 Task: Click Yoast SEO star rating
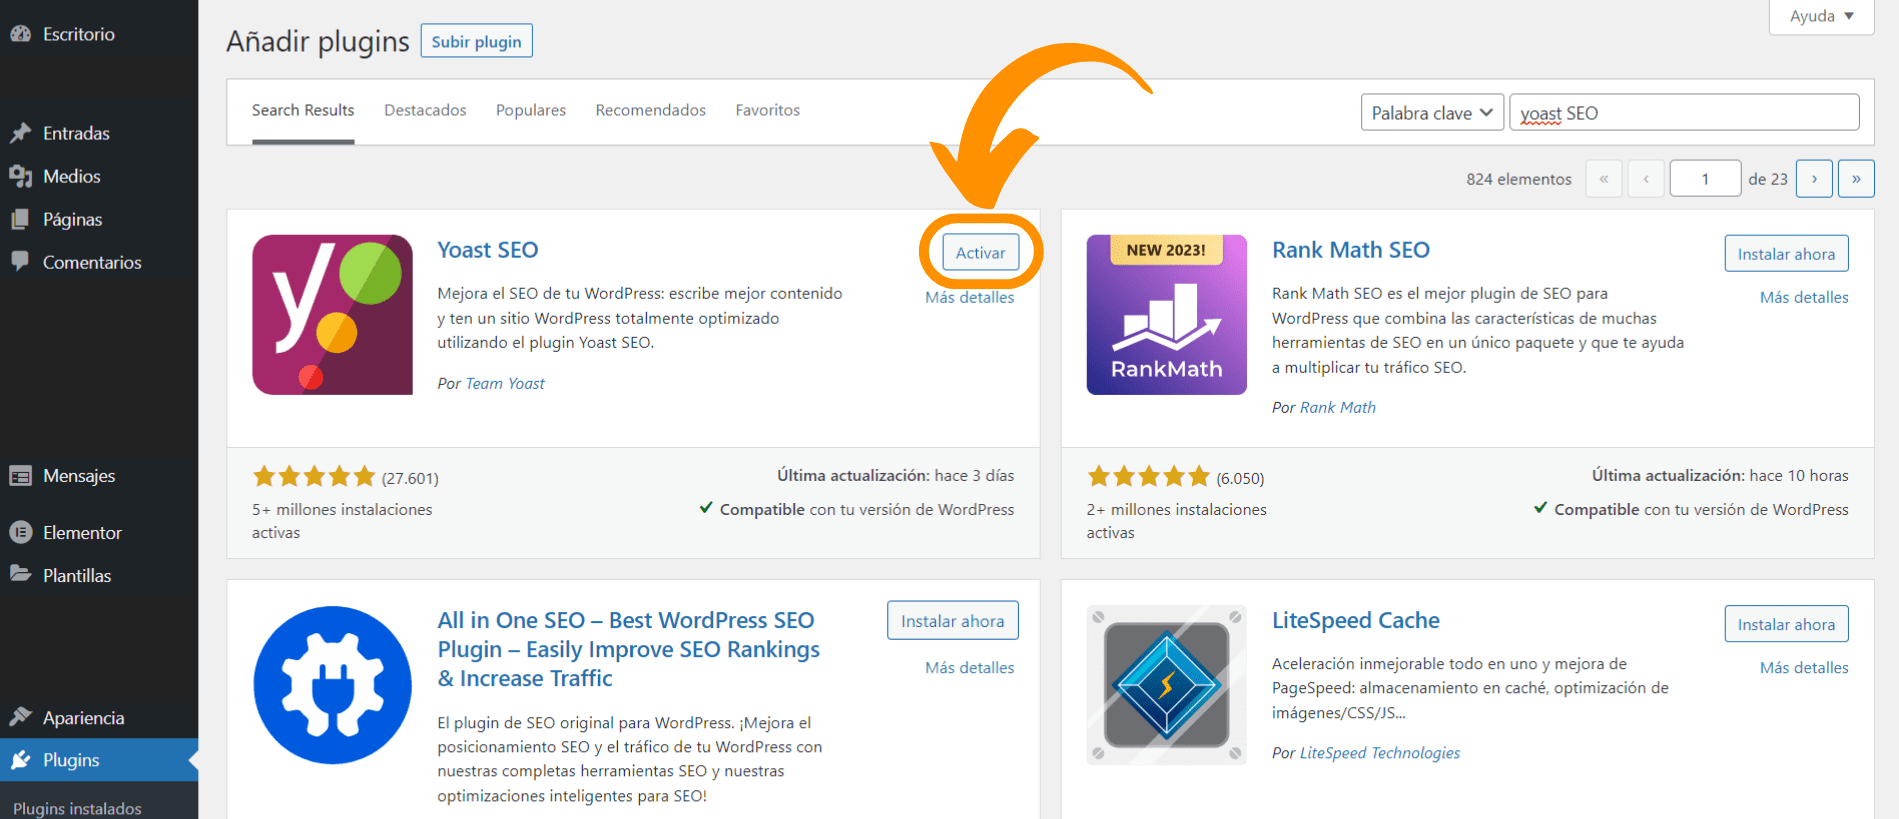click(314, 477)
